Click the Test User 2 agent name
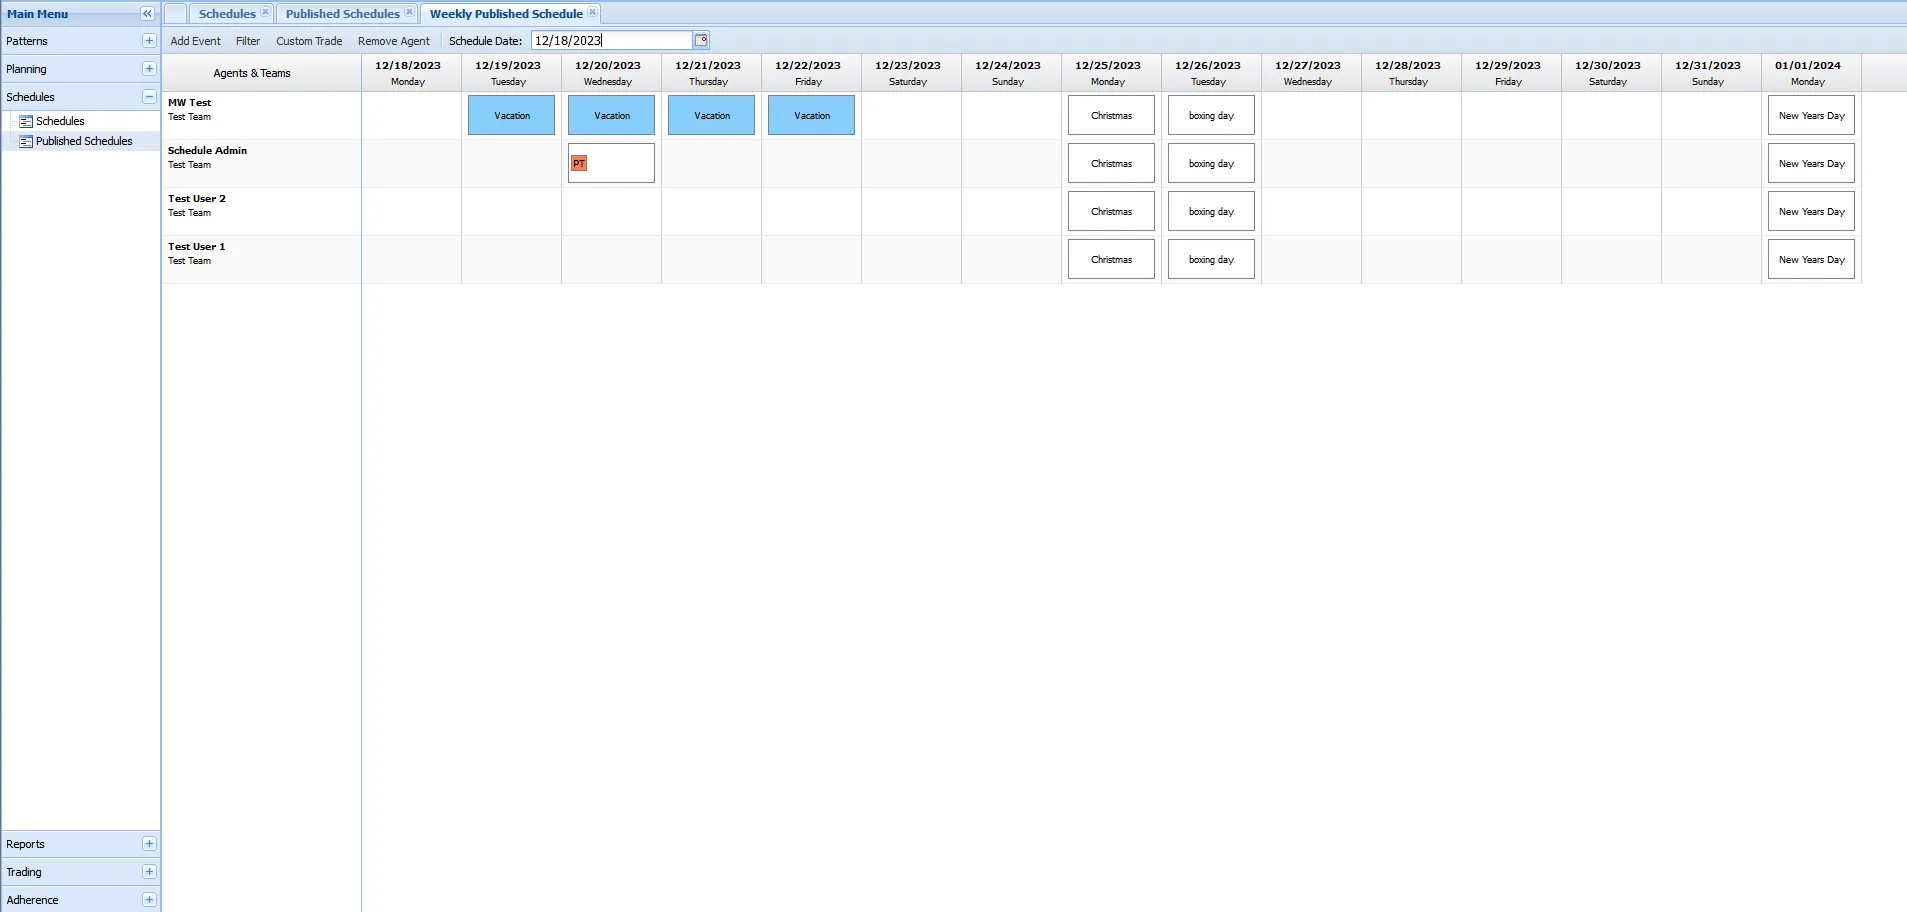 point(196,198)
